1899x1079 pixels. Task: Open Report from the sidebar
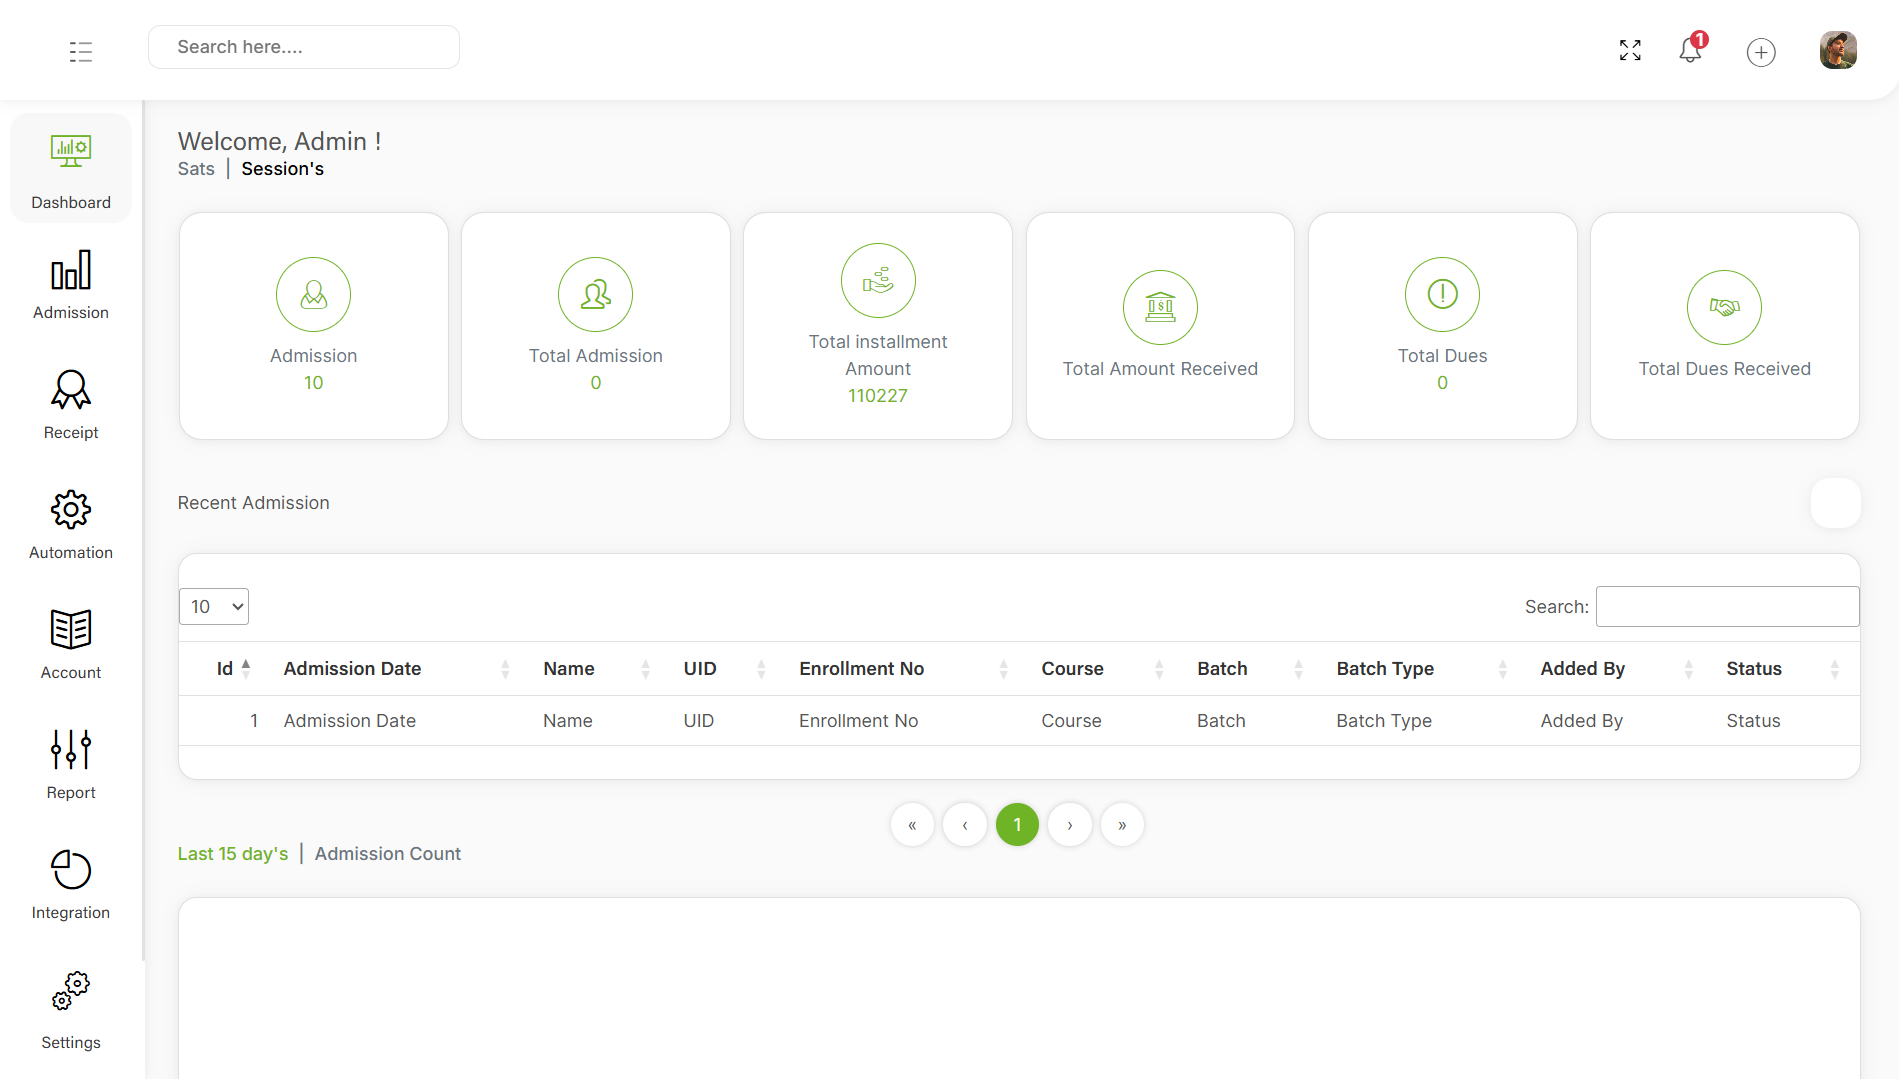71,765
